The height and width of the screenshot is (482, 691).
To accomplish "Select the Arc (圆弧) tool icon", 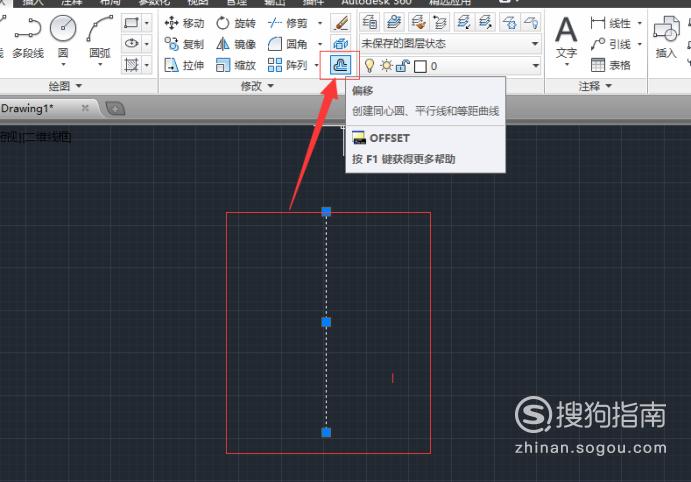I will (x=100, y=28).
